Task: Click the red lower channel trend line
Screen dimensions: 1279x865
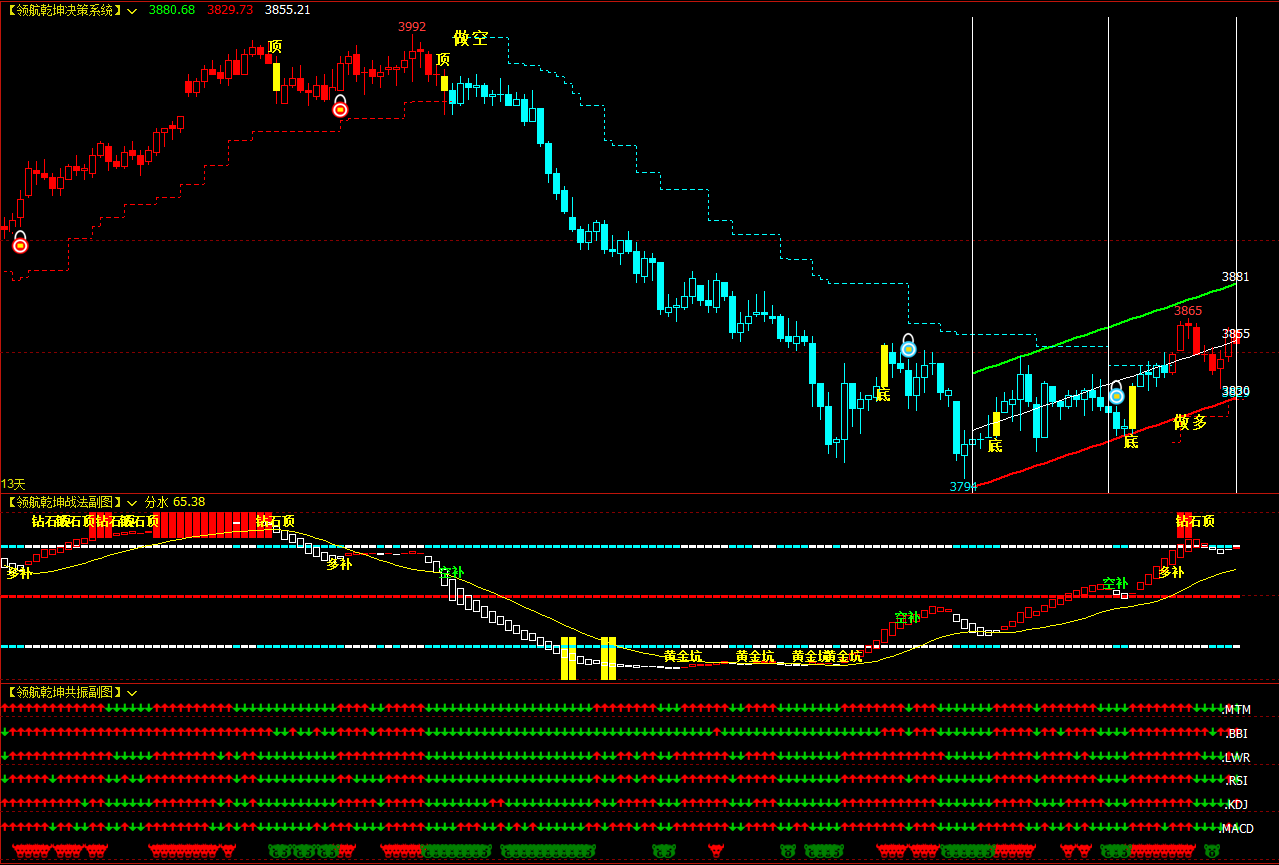Action: click(x=1105, y=441)
